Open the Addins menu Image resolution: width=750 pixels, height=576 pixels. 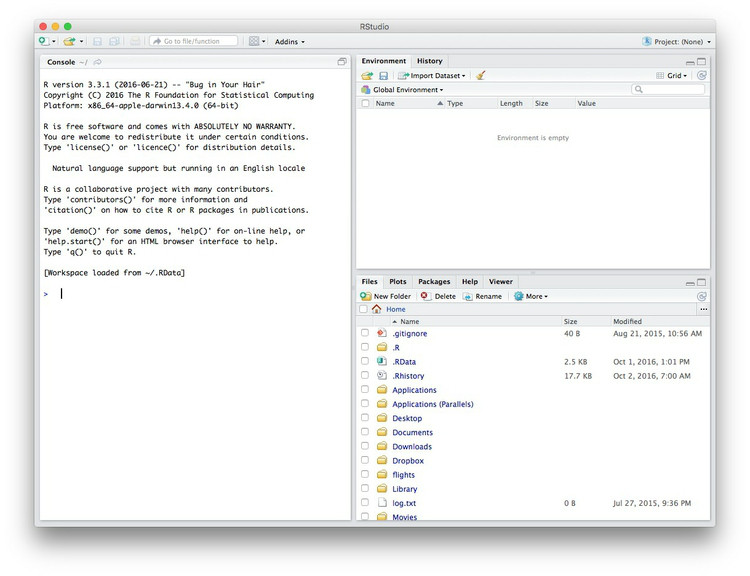289,42
